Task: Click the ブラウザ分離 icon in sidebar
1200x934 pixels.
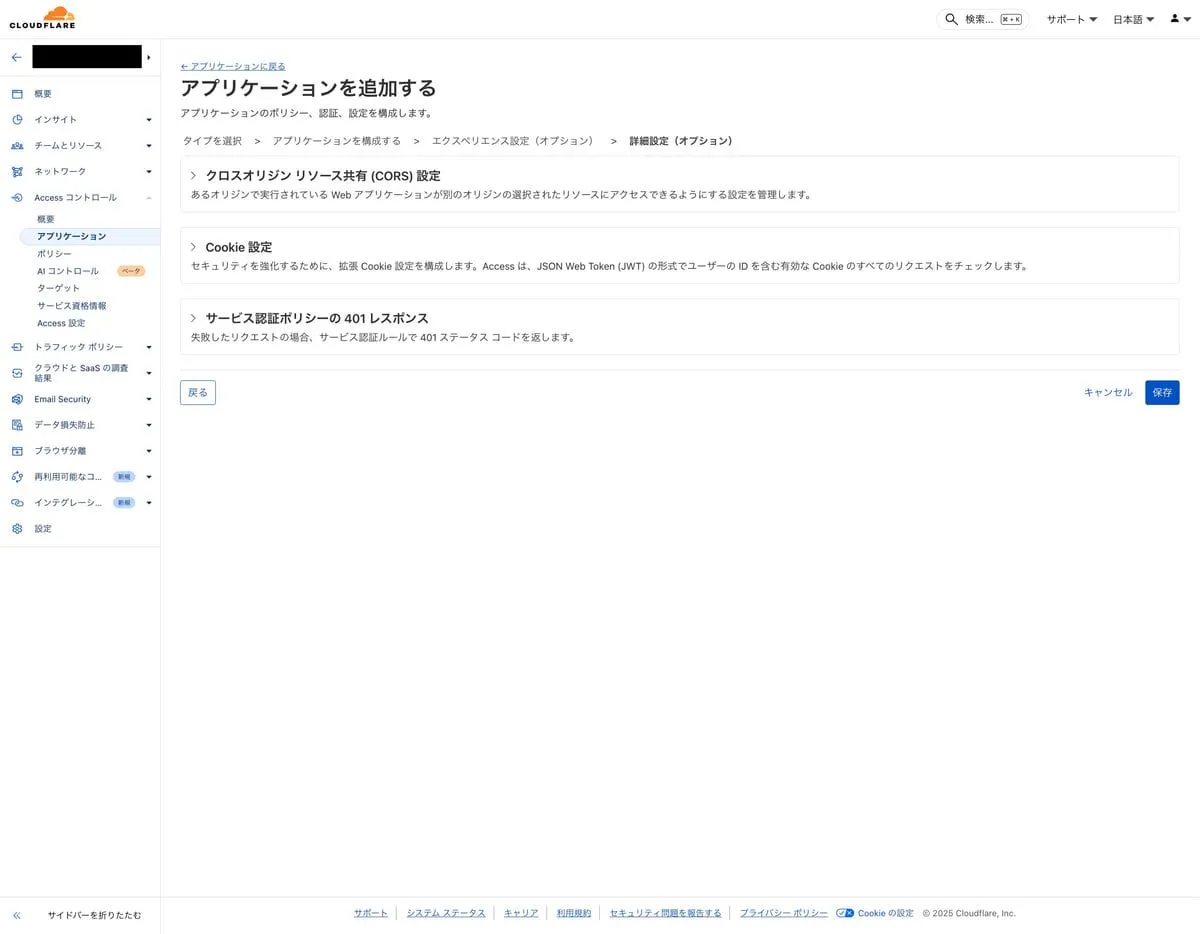Action: pyautogui.click(x=17, y=451)
